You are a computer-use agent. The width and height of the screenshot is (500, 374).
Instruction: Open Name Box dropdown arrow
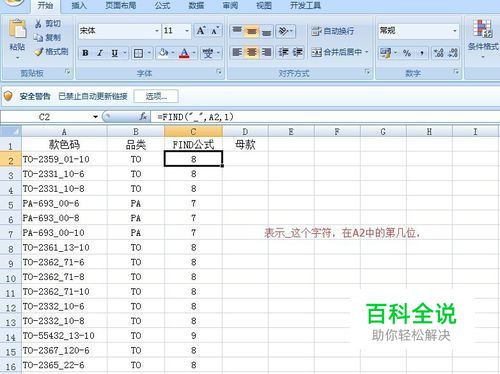point(95,117)
